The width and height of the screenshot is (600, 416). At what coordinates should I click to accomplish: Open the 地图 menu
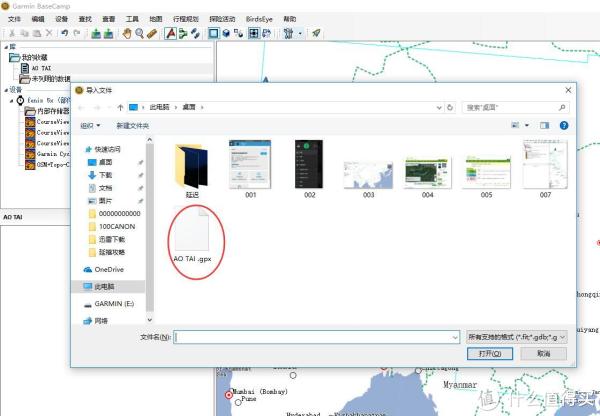pos(156,19)
